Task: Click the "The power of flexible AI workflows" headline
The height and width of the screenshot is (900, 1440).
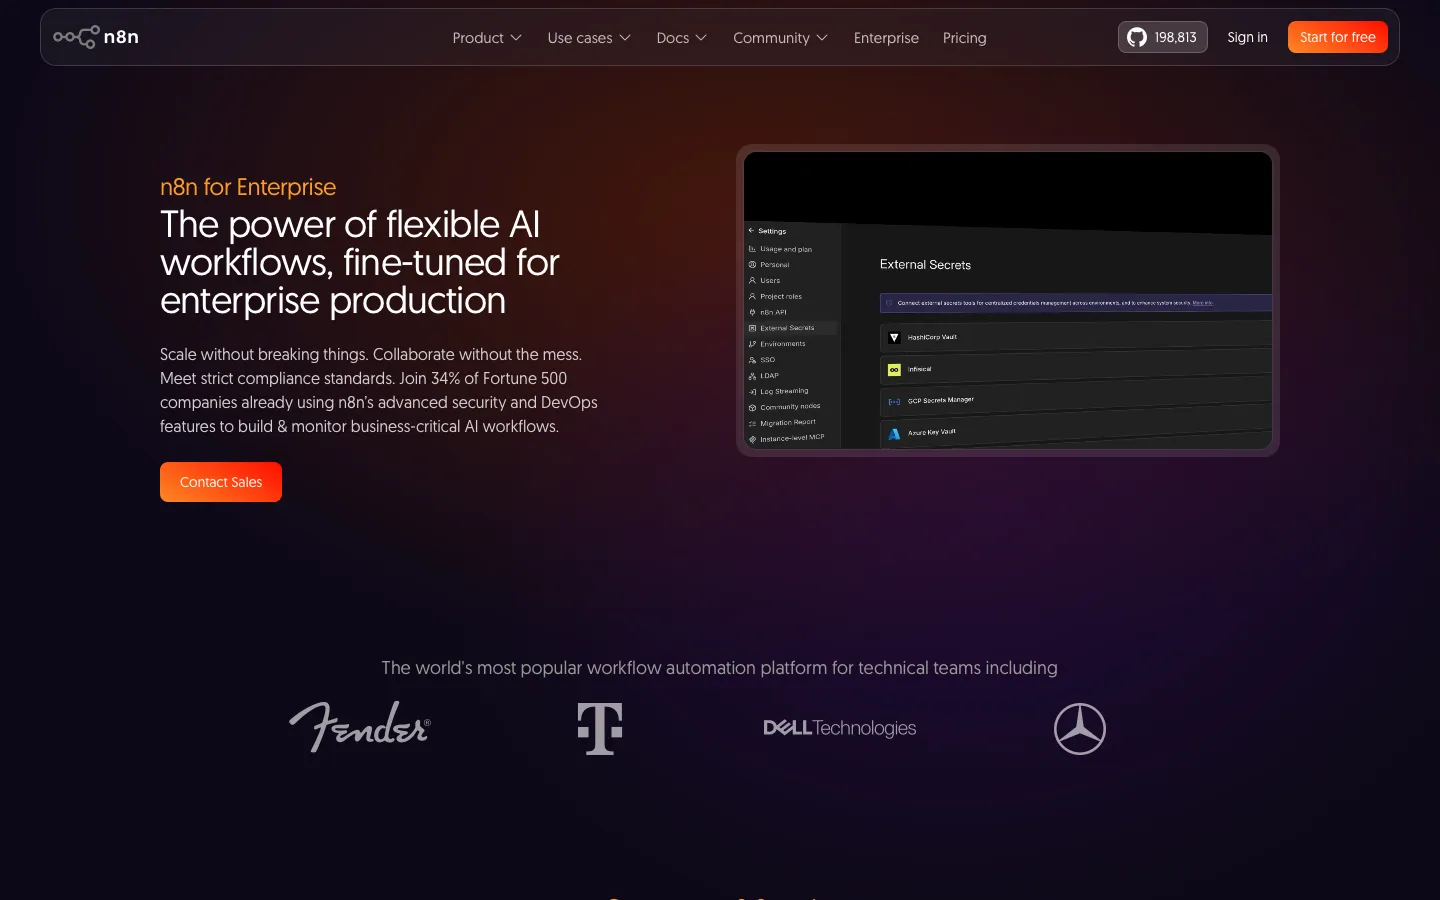Action: click(360, 262)
